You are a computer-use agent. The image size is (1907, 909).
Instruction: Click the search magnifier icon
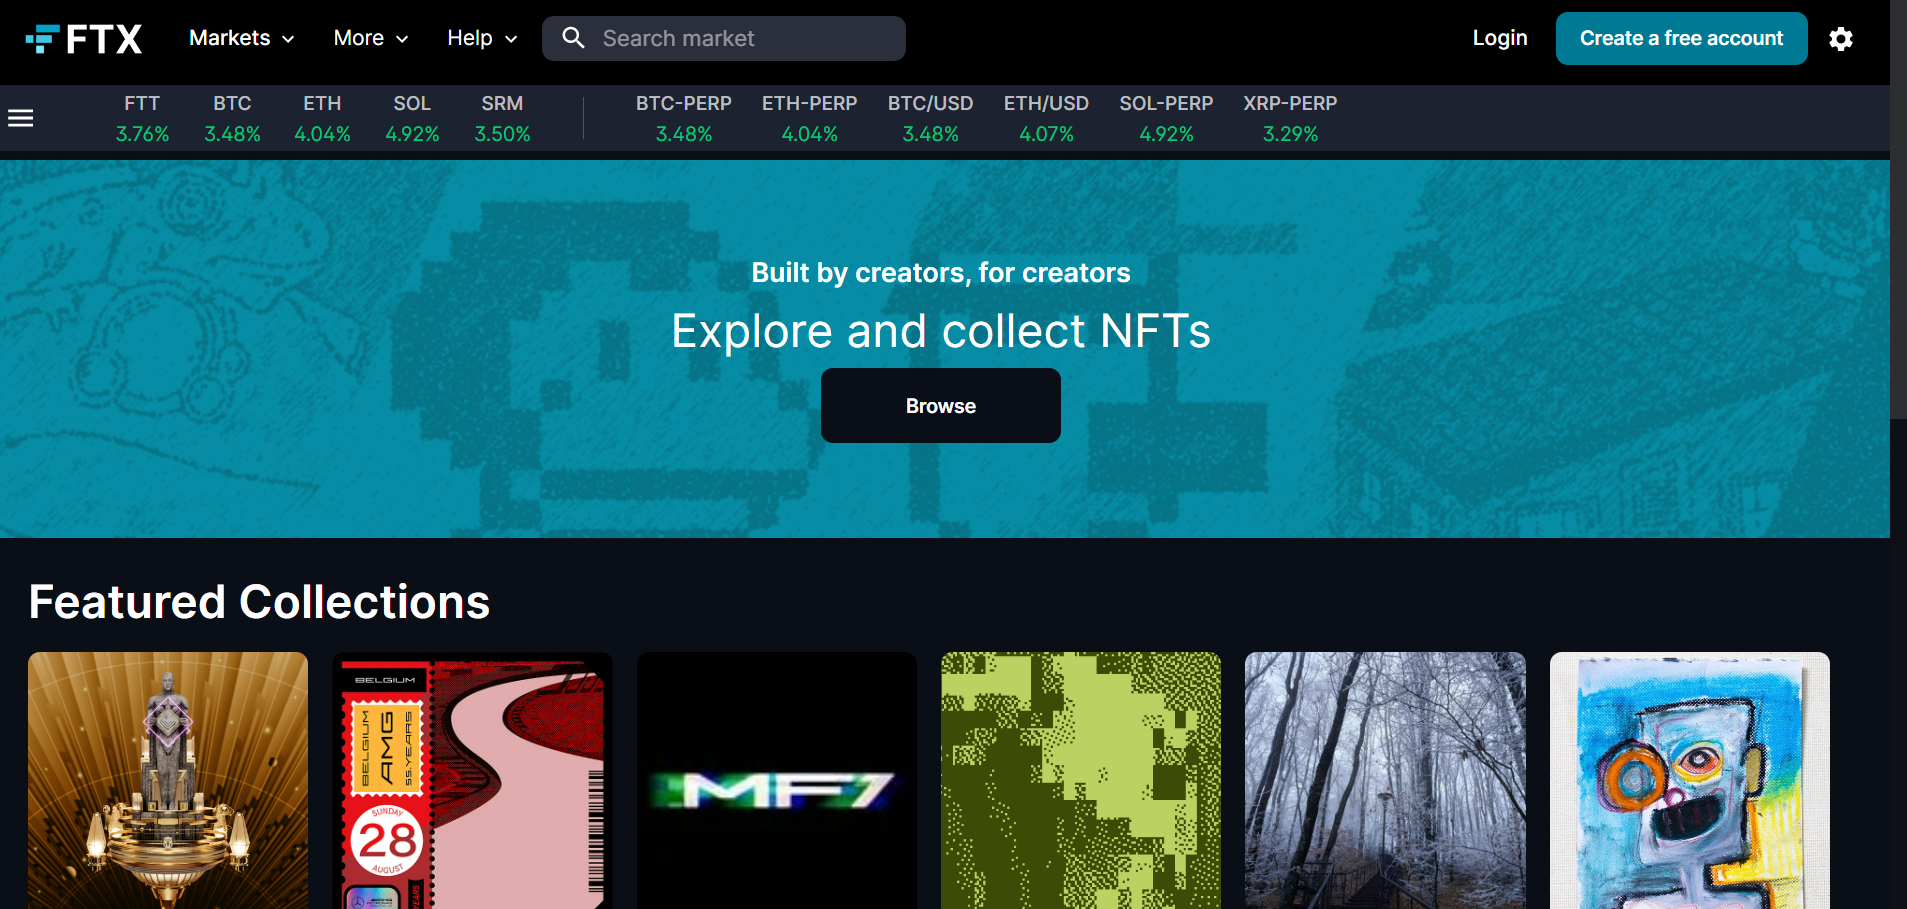pos(573,37)
